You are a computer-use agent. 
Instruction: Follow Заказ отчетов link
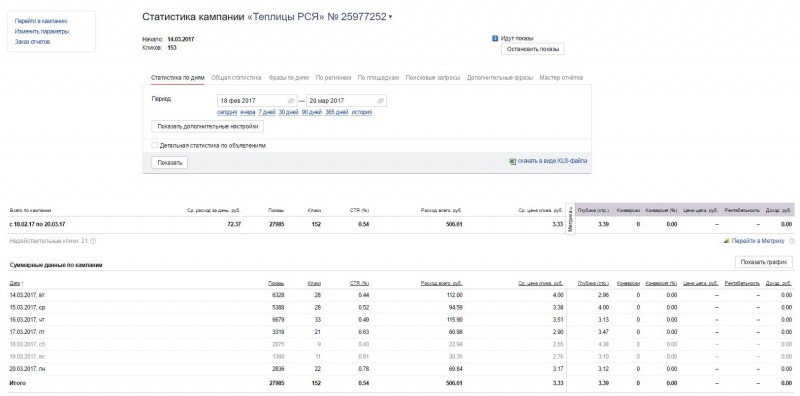point(33,42)
